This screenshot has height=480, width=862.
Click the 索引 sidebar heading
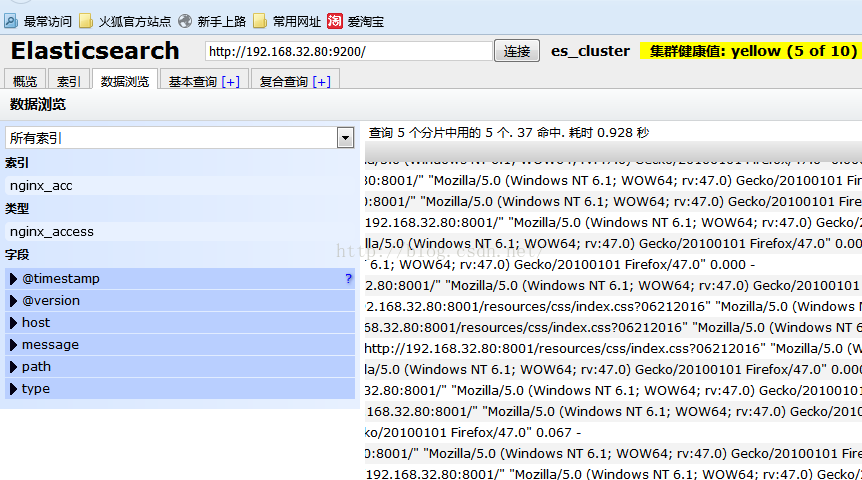[17, 163]
